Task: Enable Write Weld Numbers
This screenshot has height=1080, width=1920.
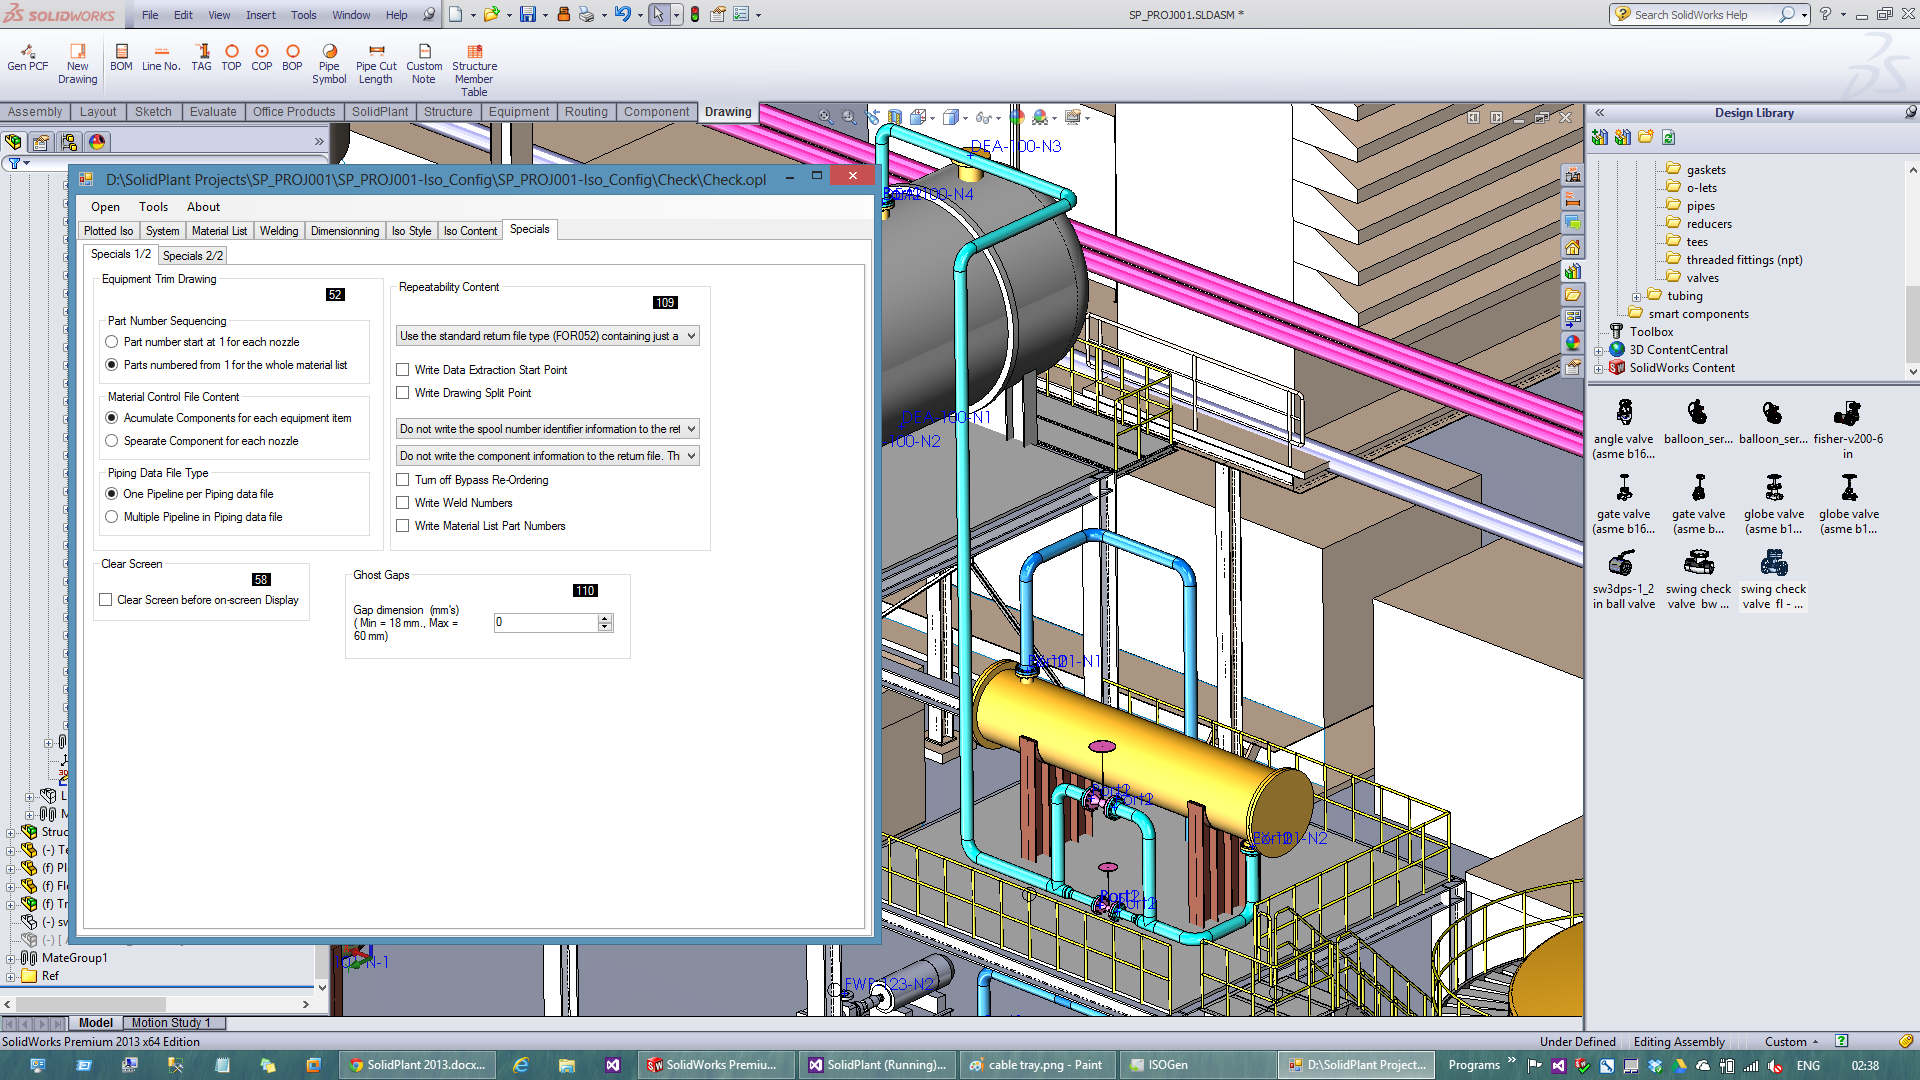Action: coord(402,503)
